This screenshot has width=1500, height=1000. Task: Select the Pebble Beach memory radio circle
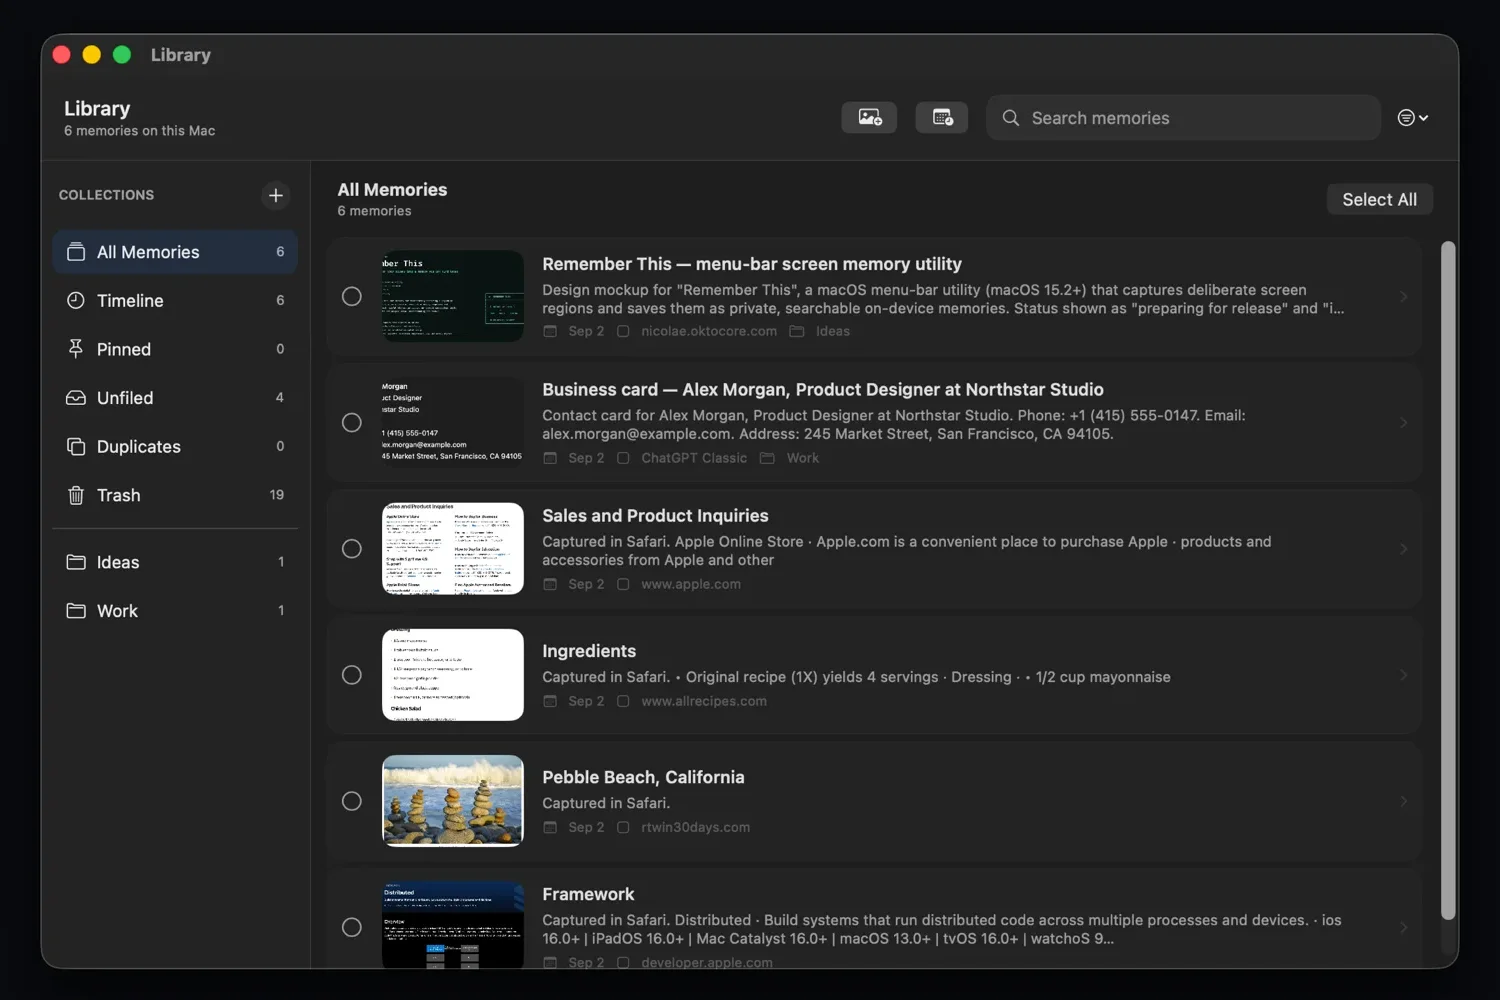click(352, 801)
